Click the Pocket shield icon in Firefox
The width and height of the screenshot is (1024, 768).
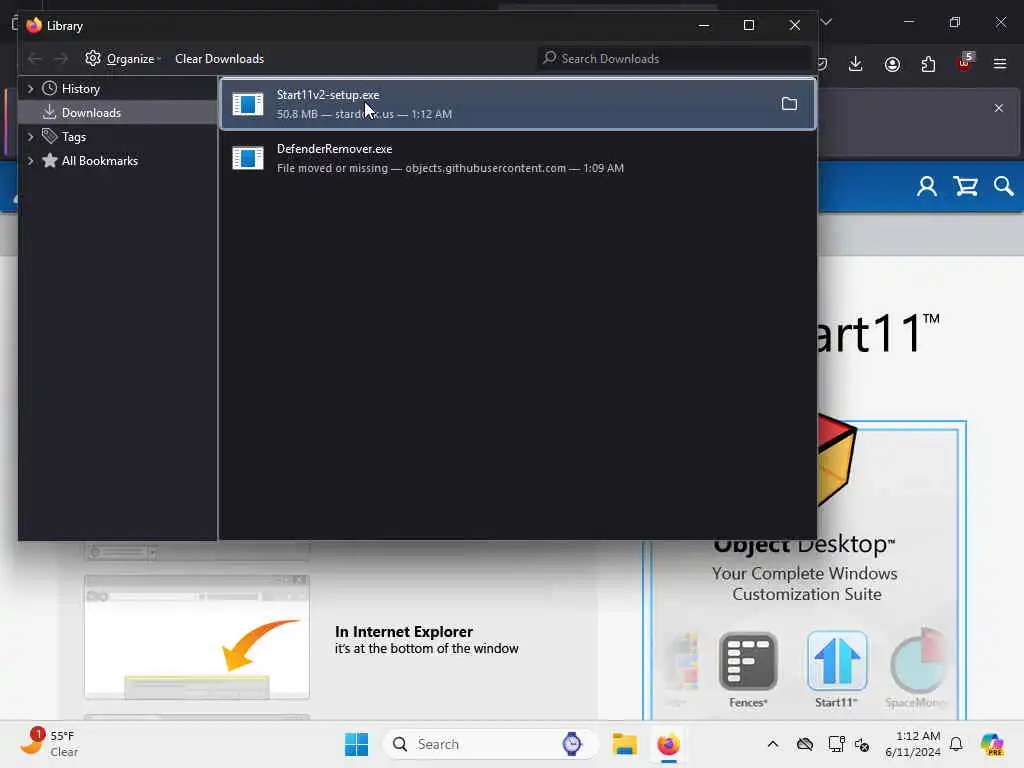(822, 64)
